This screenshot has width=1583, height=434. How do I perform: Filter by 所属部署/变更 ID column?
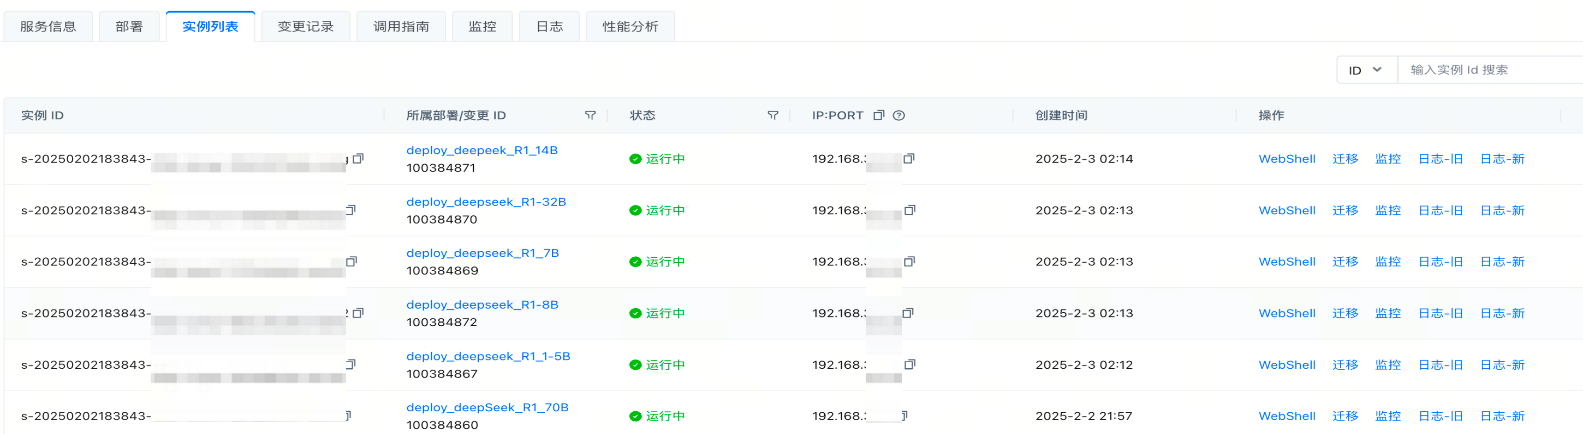click(590, 116)
